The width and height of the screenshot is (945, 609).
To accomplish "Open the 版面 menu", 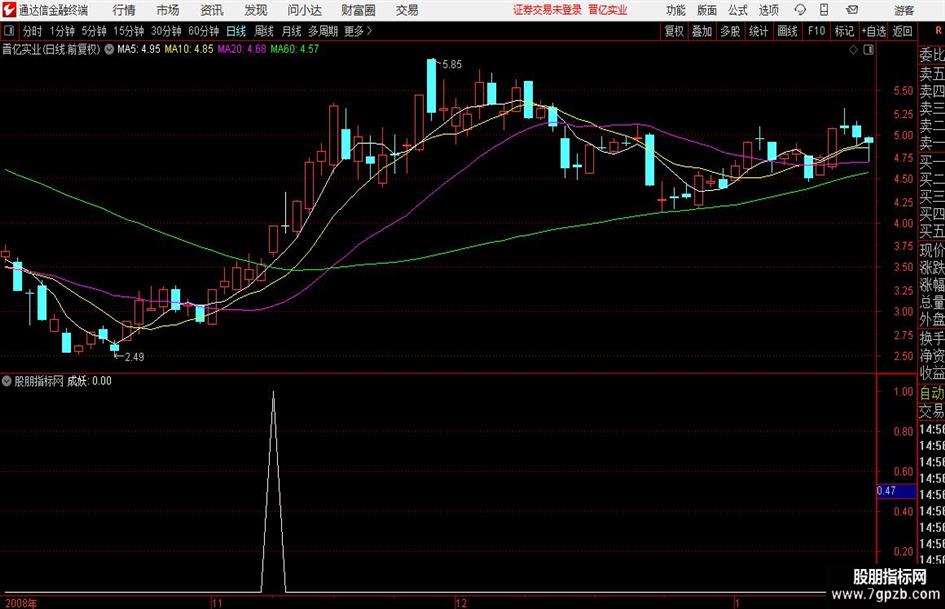I will click(706, 10).
